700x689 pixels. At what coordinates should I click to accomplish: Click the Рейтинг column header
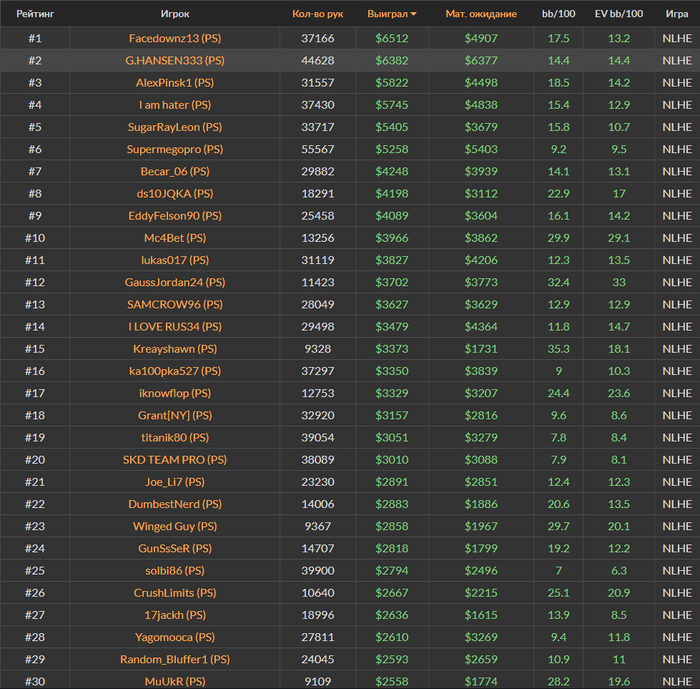click(35, 14)
